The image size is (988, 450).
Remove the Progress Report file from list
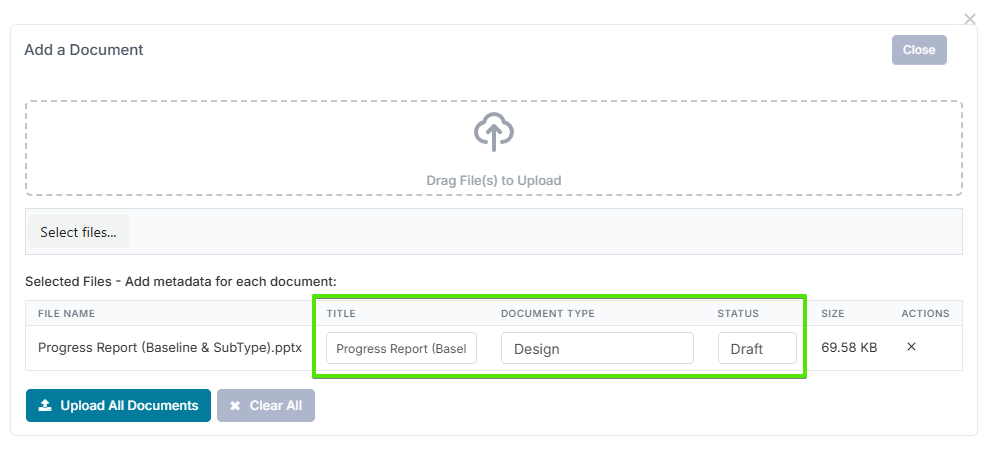click(x=911, y=347)
